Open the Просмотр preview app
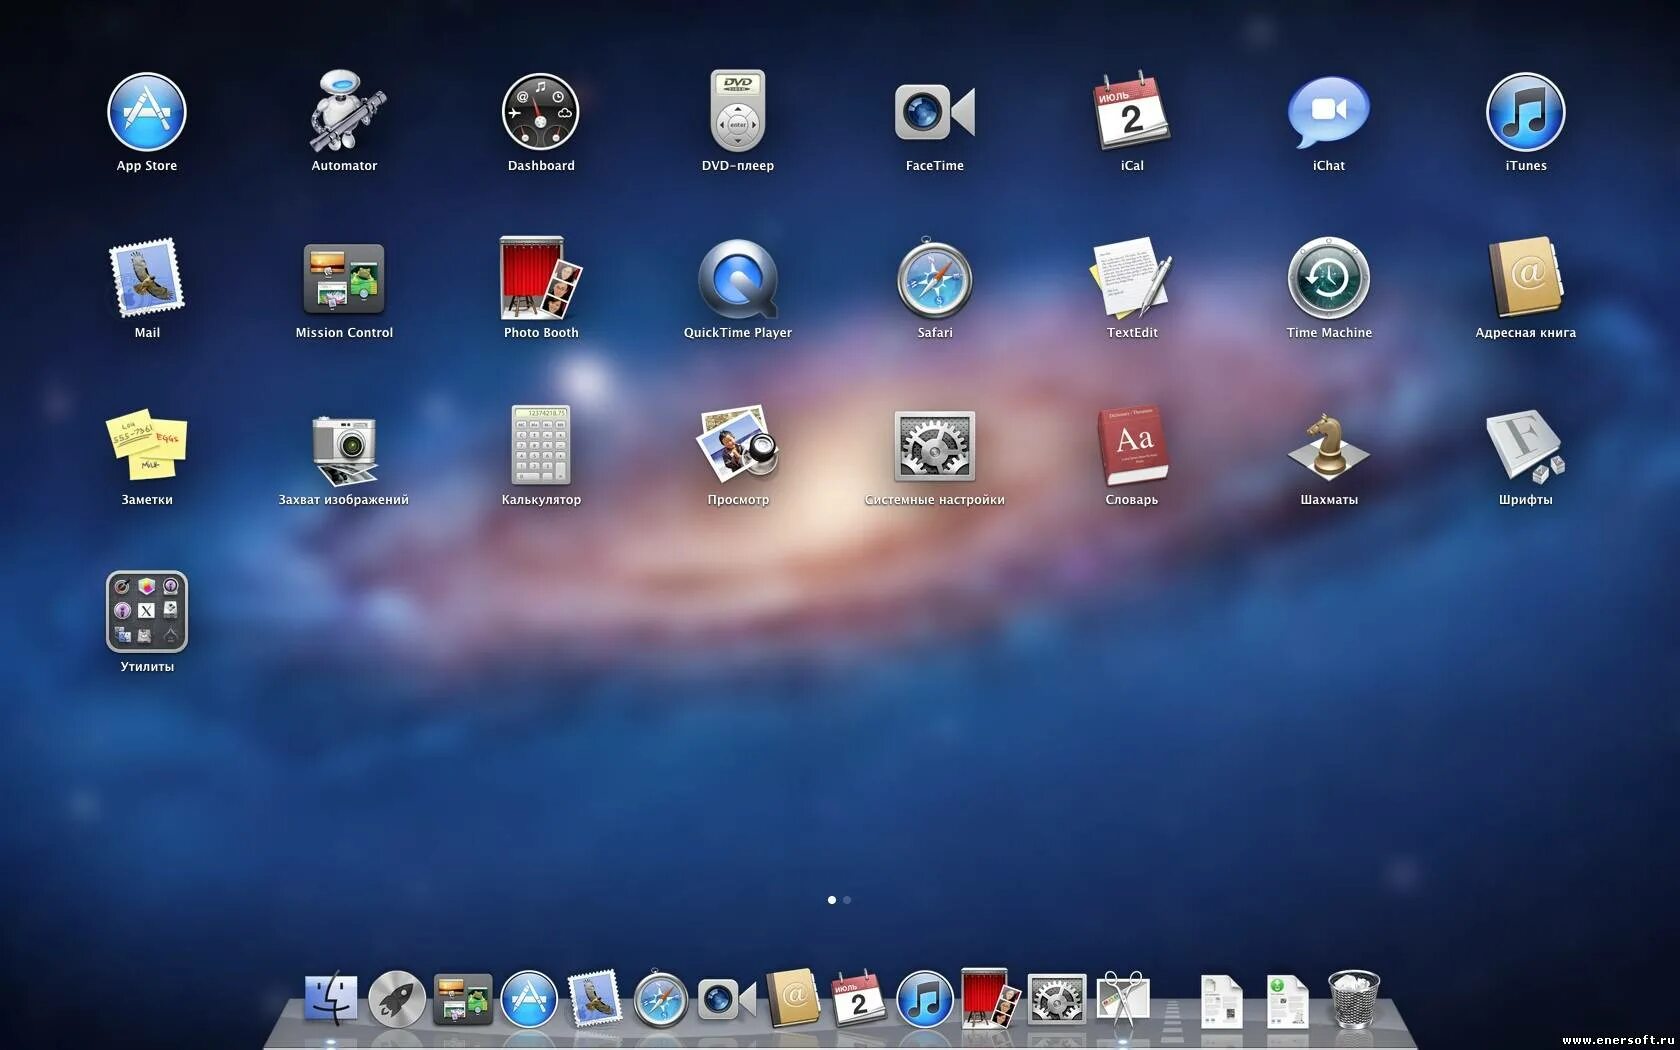 click(738, 446)
